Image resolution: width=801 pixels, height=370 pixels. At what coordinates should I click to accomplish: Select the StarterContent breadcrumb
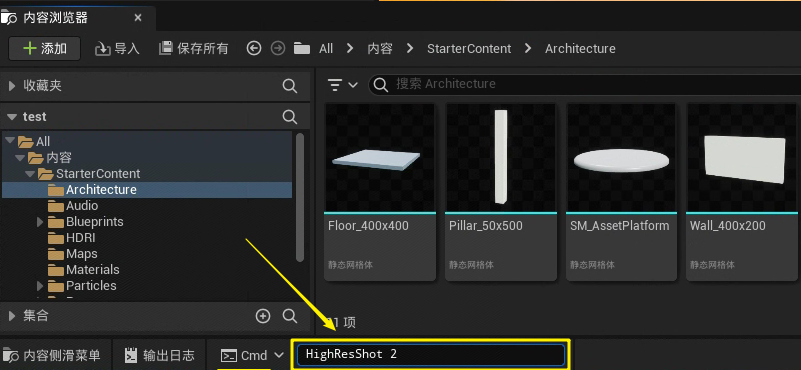(469, 49)
